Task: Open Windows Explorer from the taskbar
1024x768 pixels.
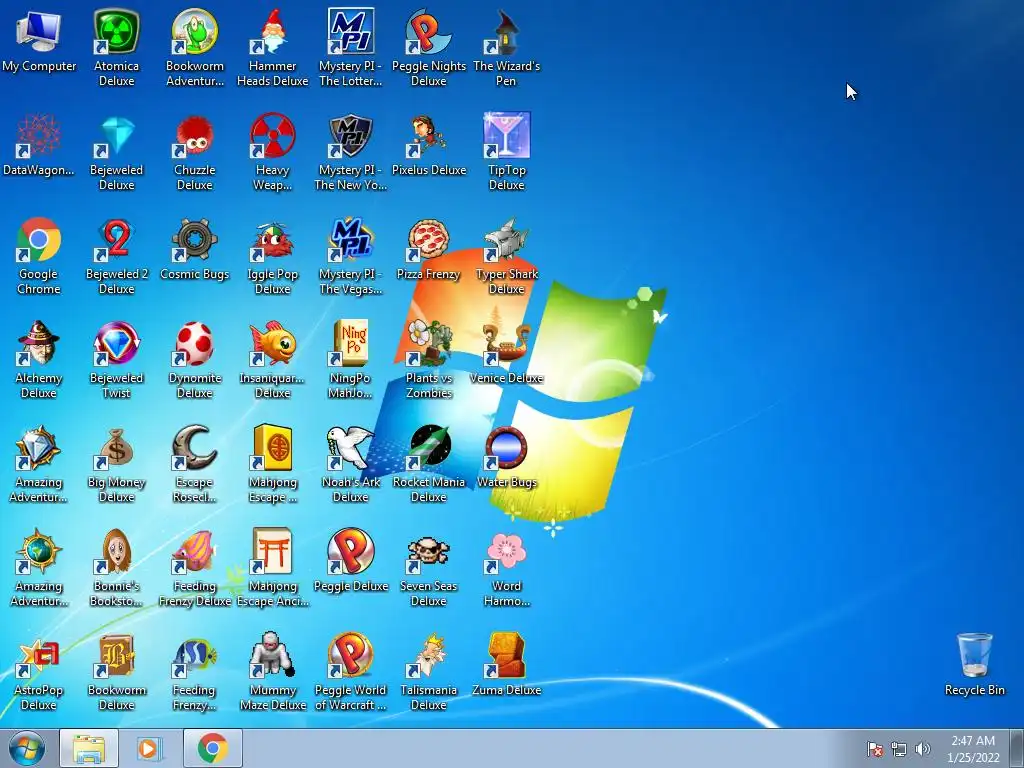Action: pos(89,748)
